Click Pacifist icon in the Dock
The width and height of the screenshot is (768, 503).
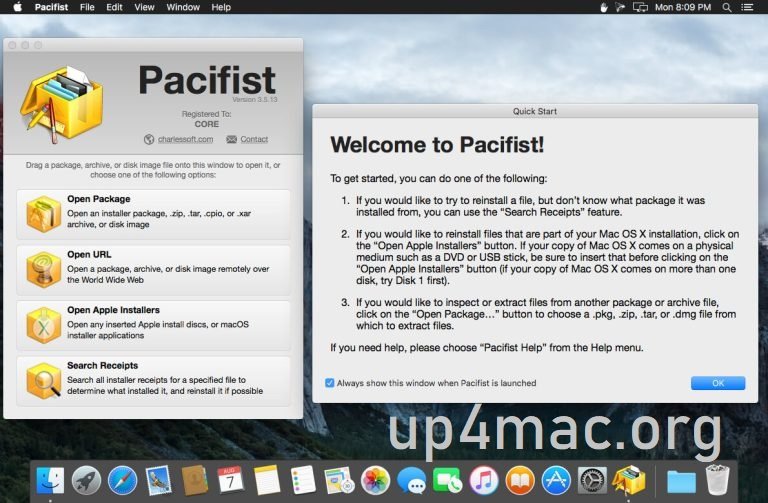click(628, 480)
